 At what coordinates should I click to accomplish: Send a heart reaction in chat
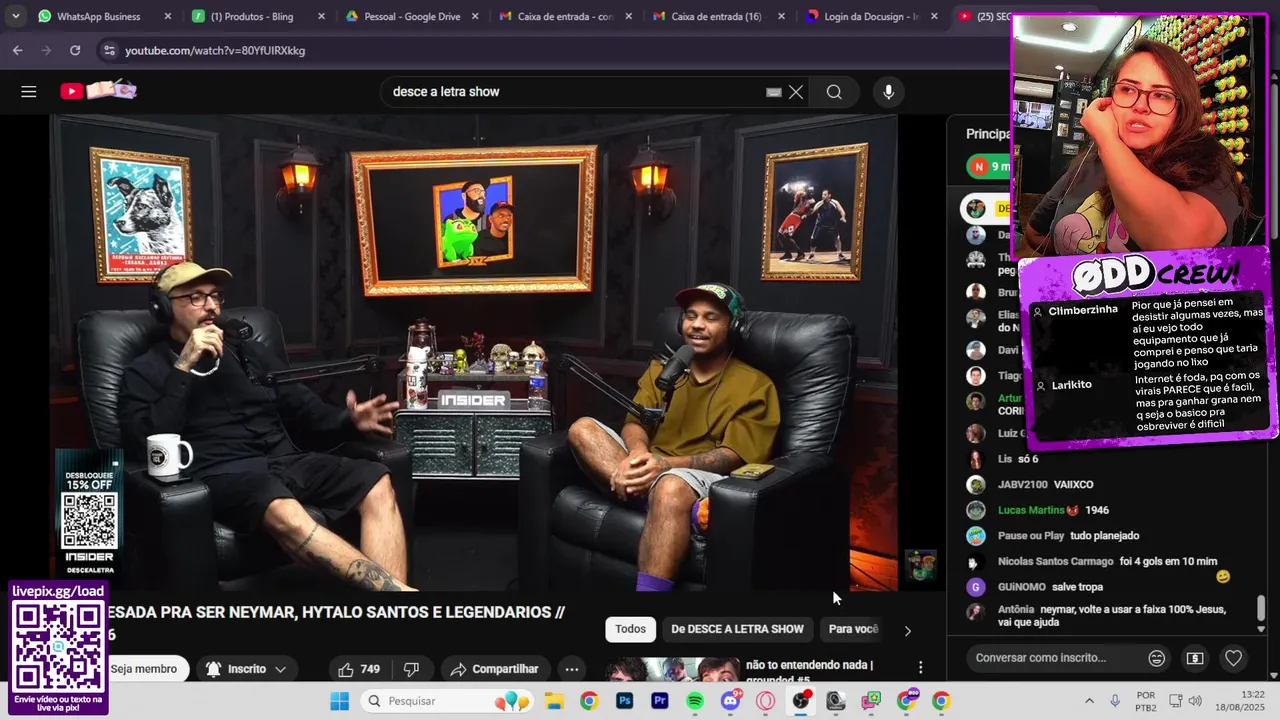(1233, 658)
